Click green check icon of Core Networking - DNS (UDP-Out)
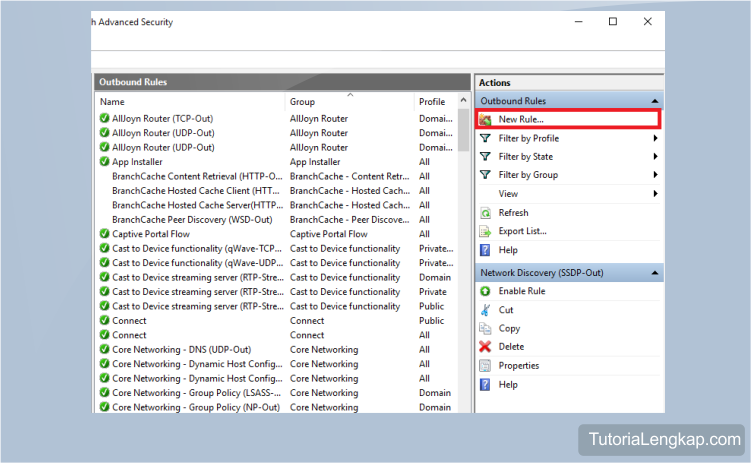The width and height of the screenshot is (751, 463). click(104, 349)
